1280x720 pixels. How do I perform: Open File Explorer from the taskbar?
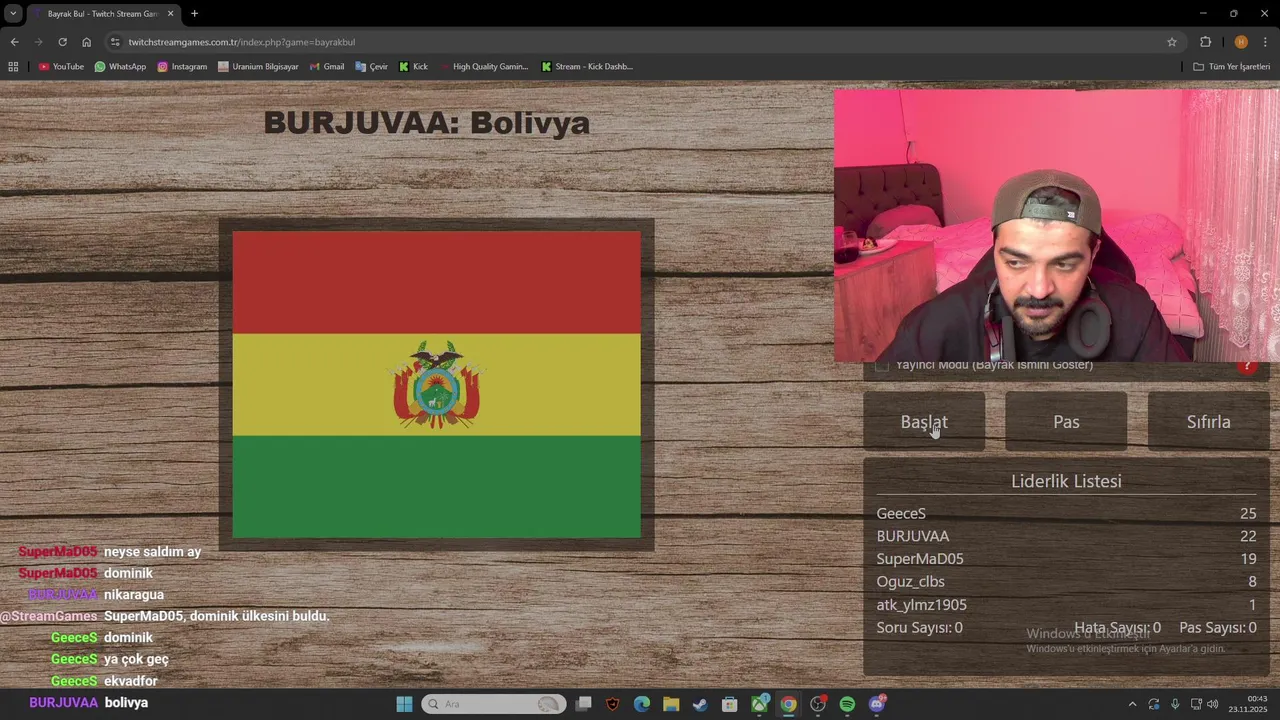pos(671,704)
